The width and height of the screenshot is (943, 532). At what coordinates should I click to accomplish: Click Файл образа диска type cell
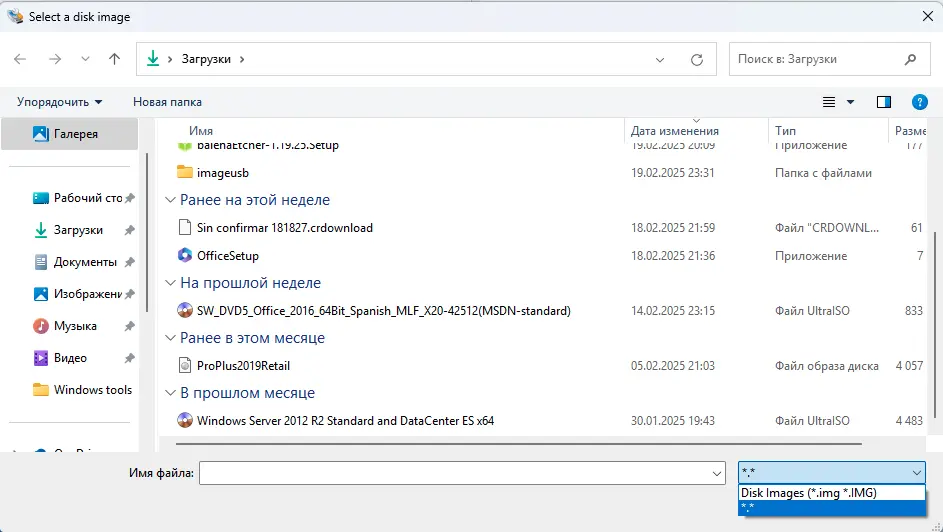click(x=826, y=365)
